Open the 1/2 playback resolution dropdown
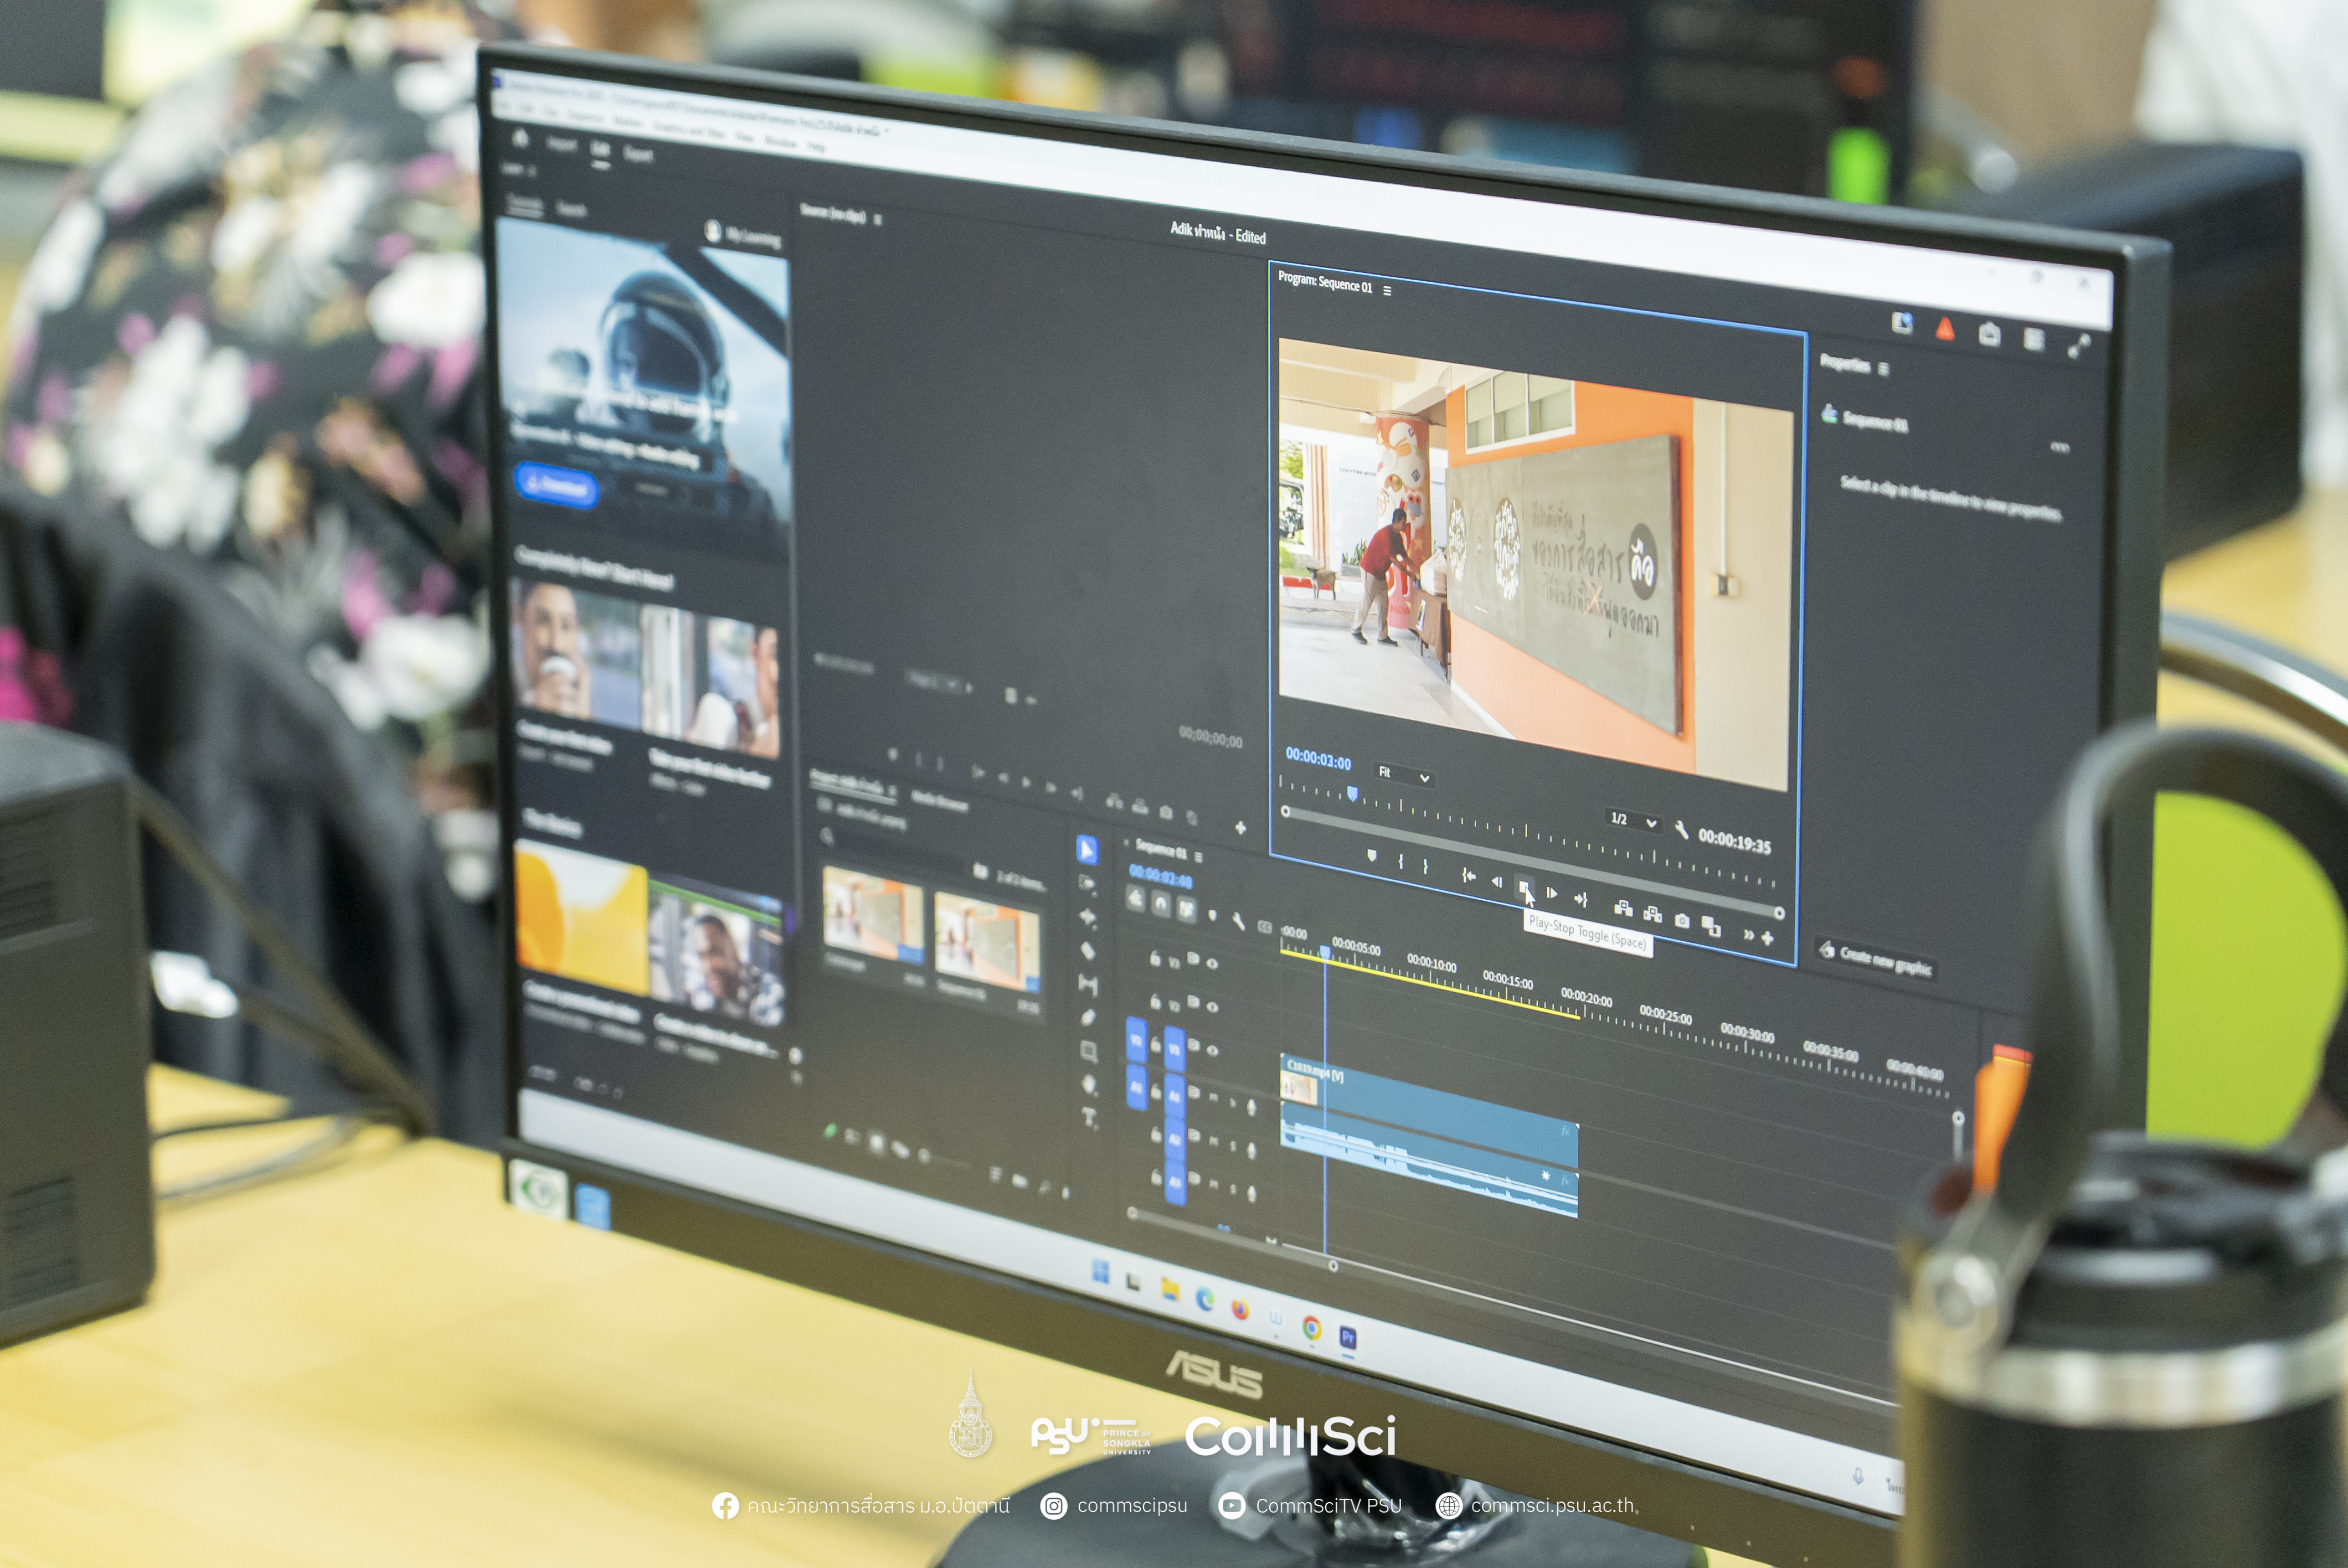The width and height of the screenshot is (2348, 1568). [x=1634, y=820]
